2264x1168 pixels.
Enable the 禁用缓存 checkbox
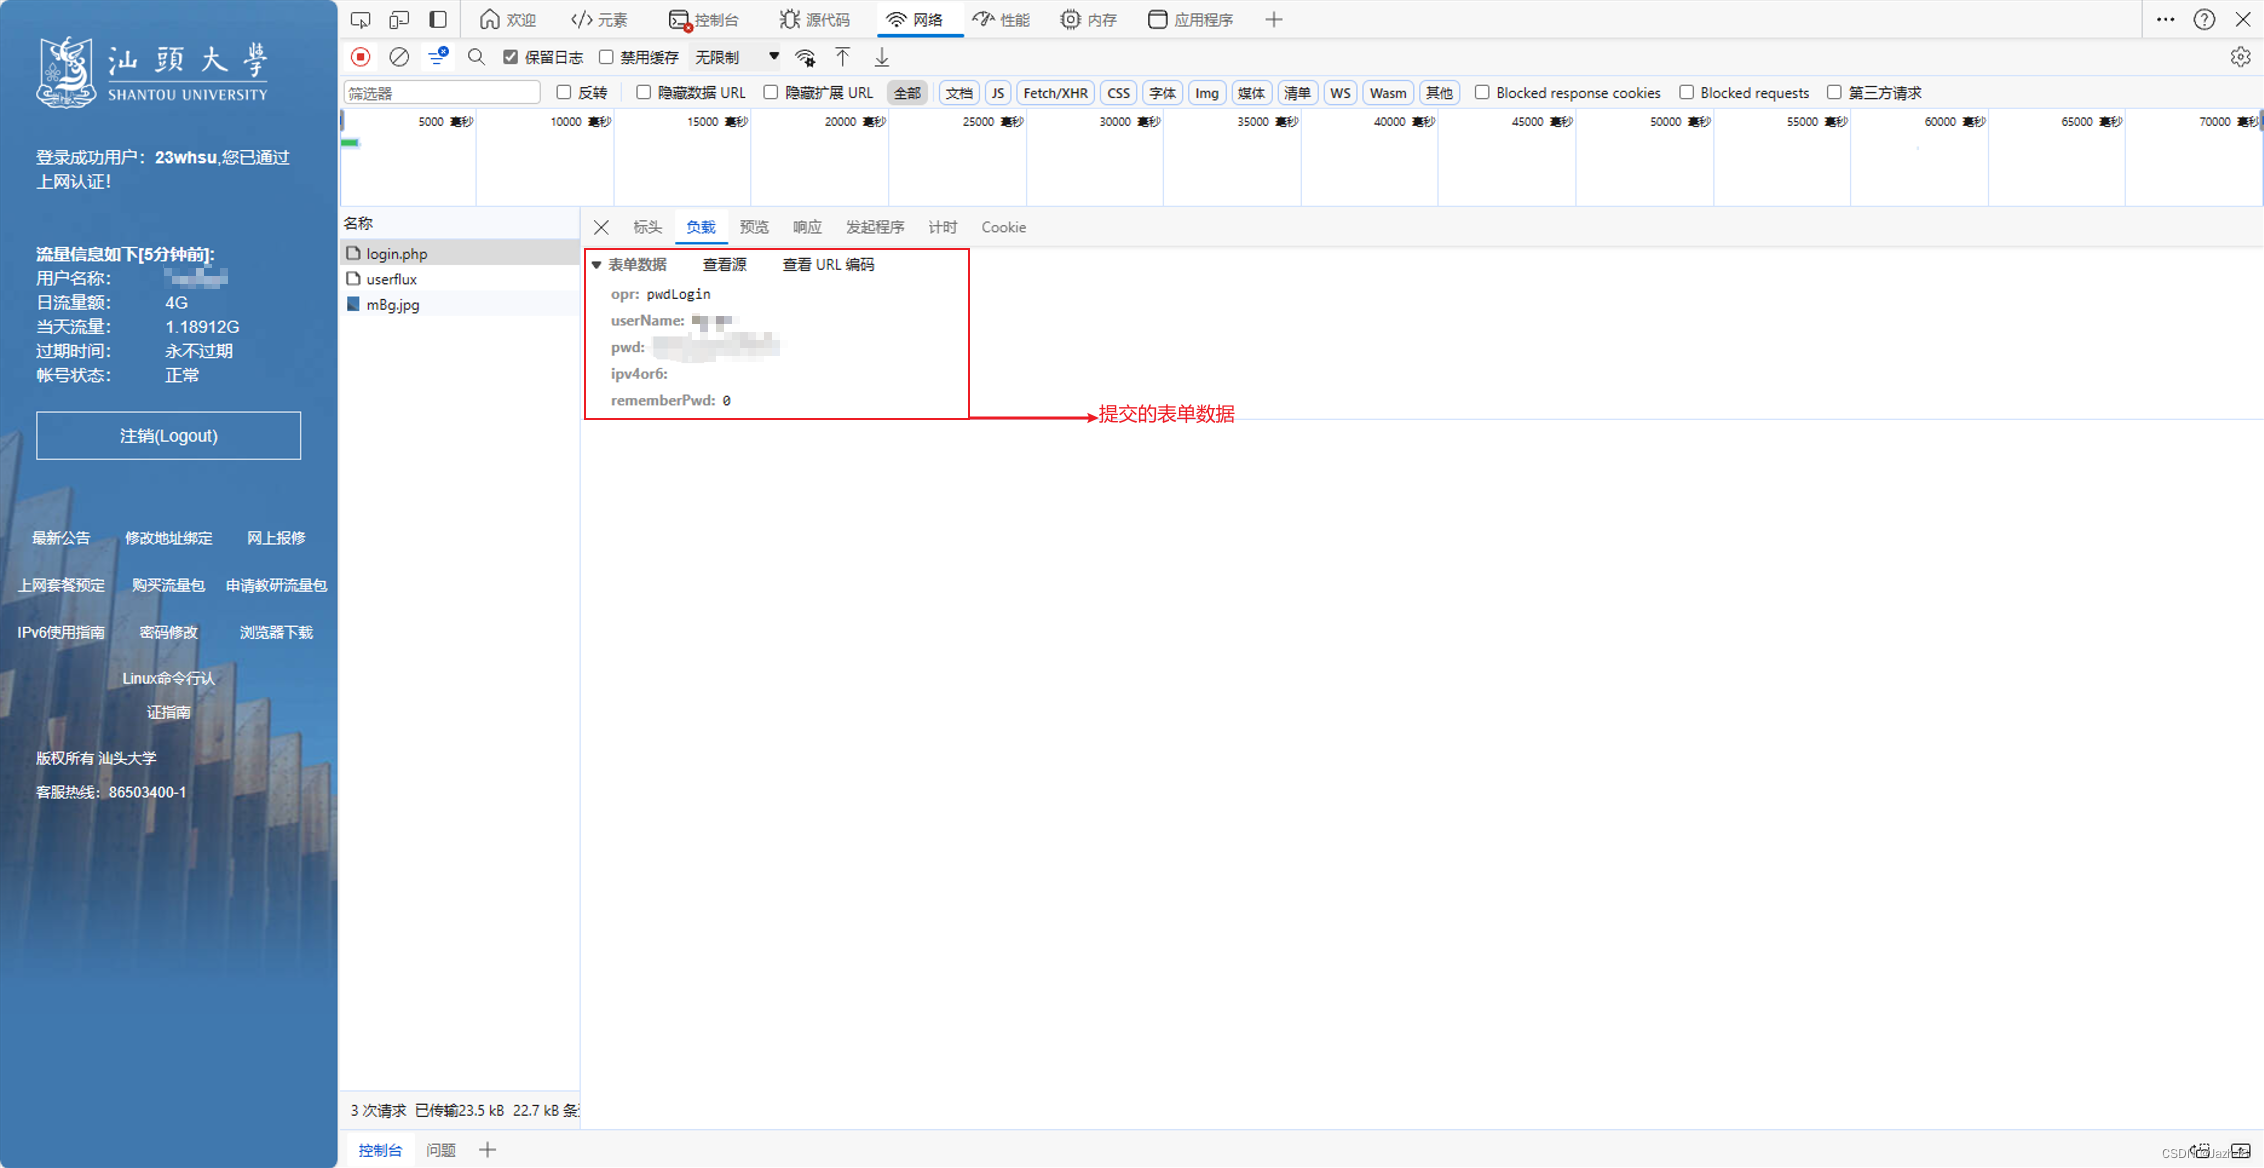[606, 57]
